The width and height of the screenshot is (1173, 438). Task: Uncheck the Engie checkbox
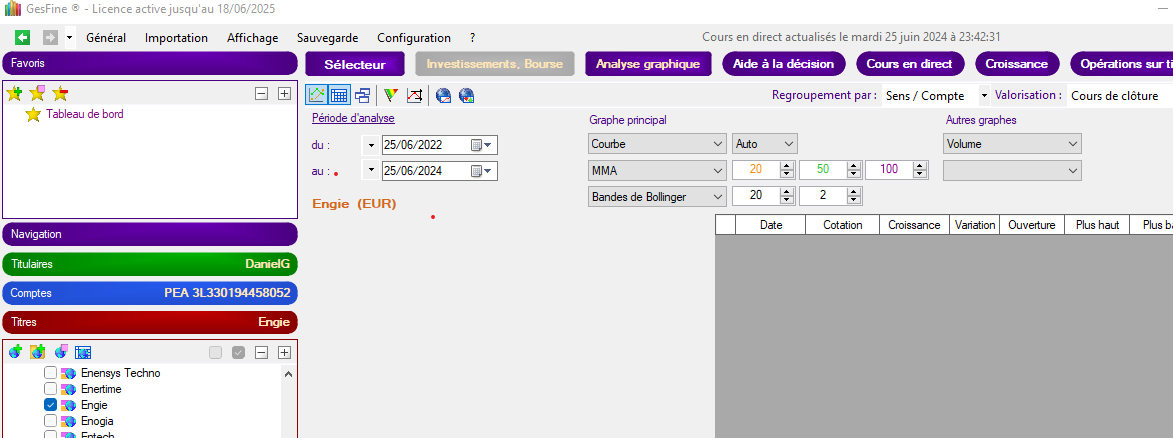[x=50, y=405]
